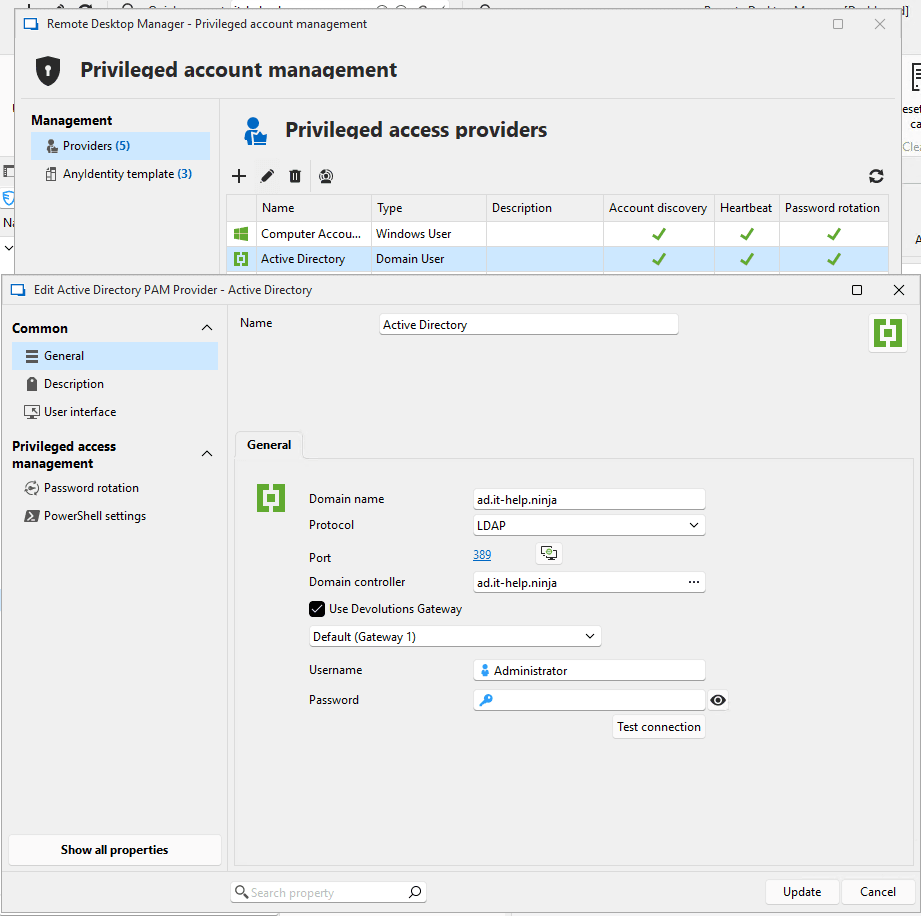Click the refresh icon in providers toolbar
The height and width of the screenshot is (916, 921).
click(x=876, y=176)
